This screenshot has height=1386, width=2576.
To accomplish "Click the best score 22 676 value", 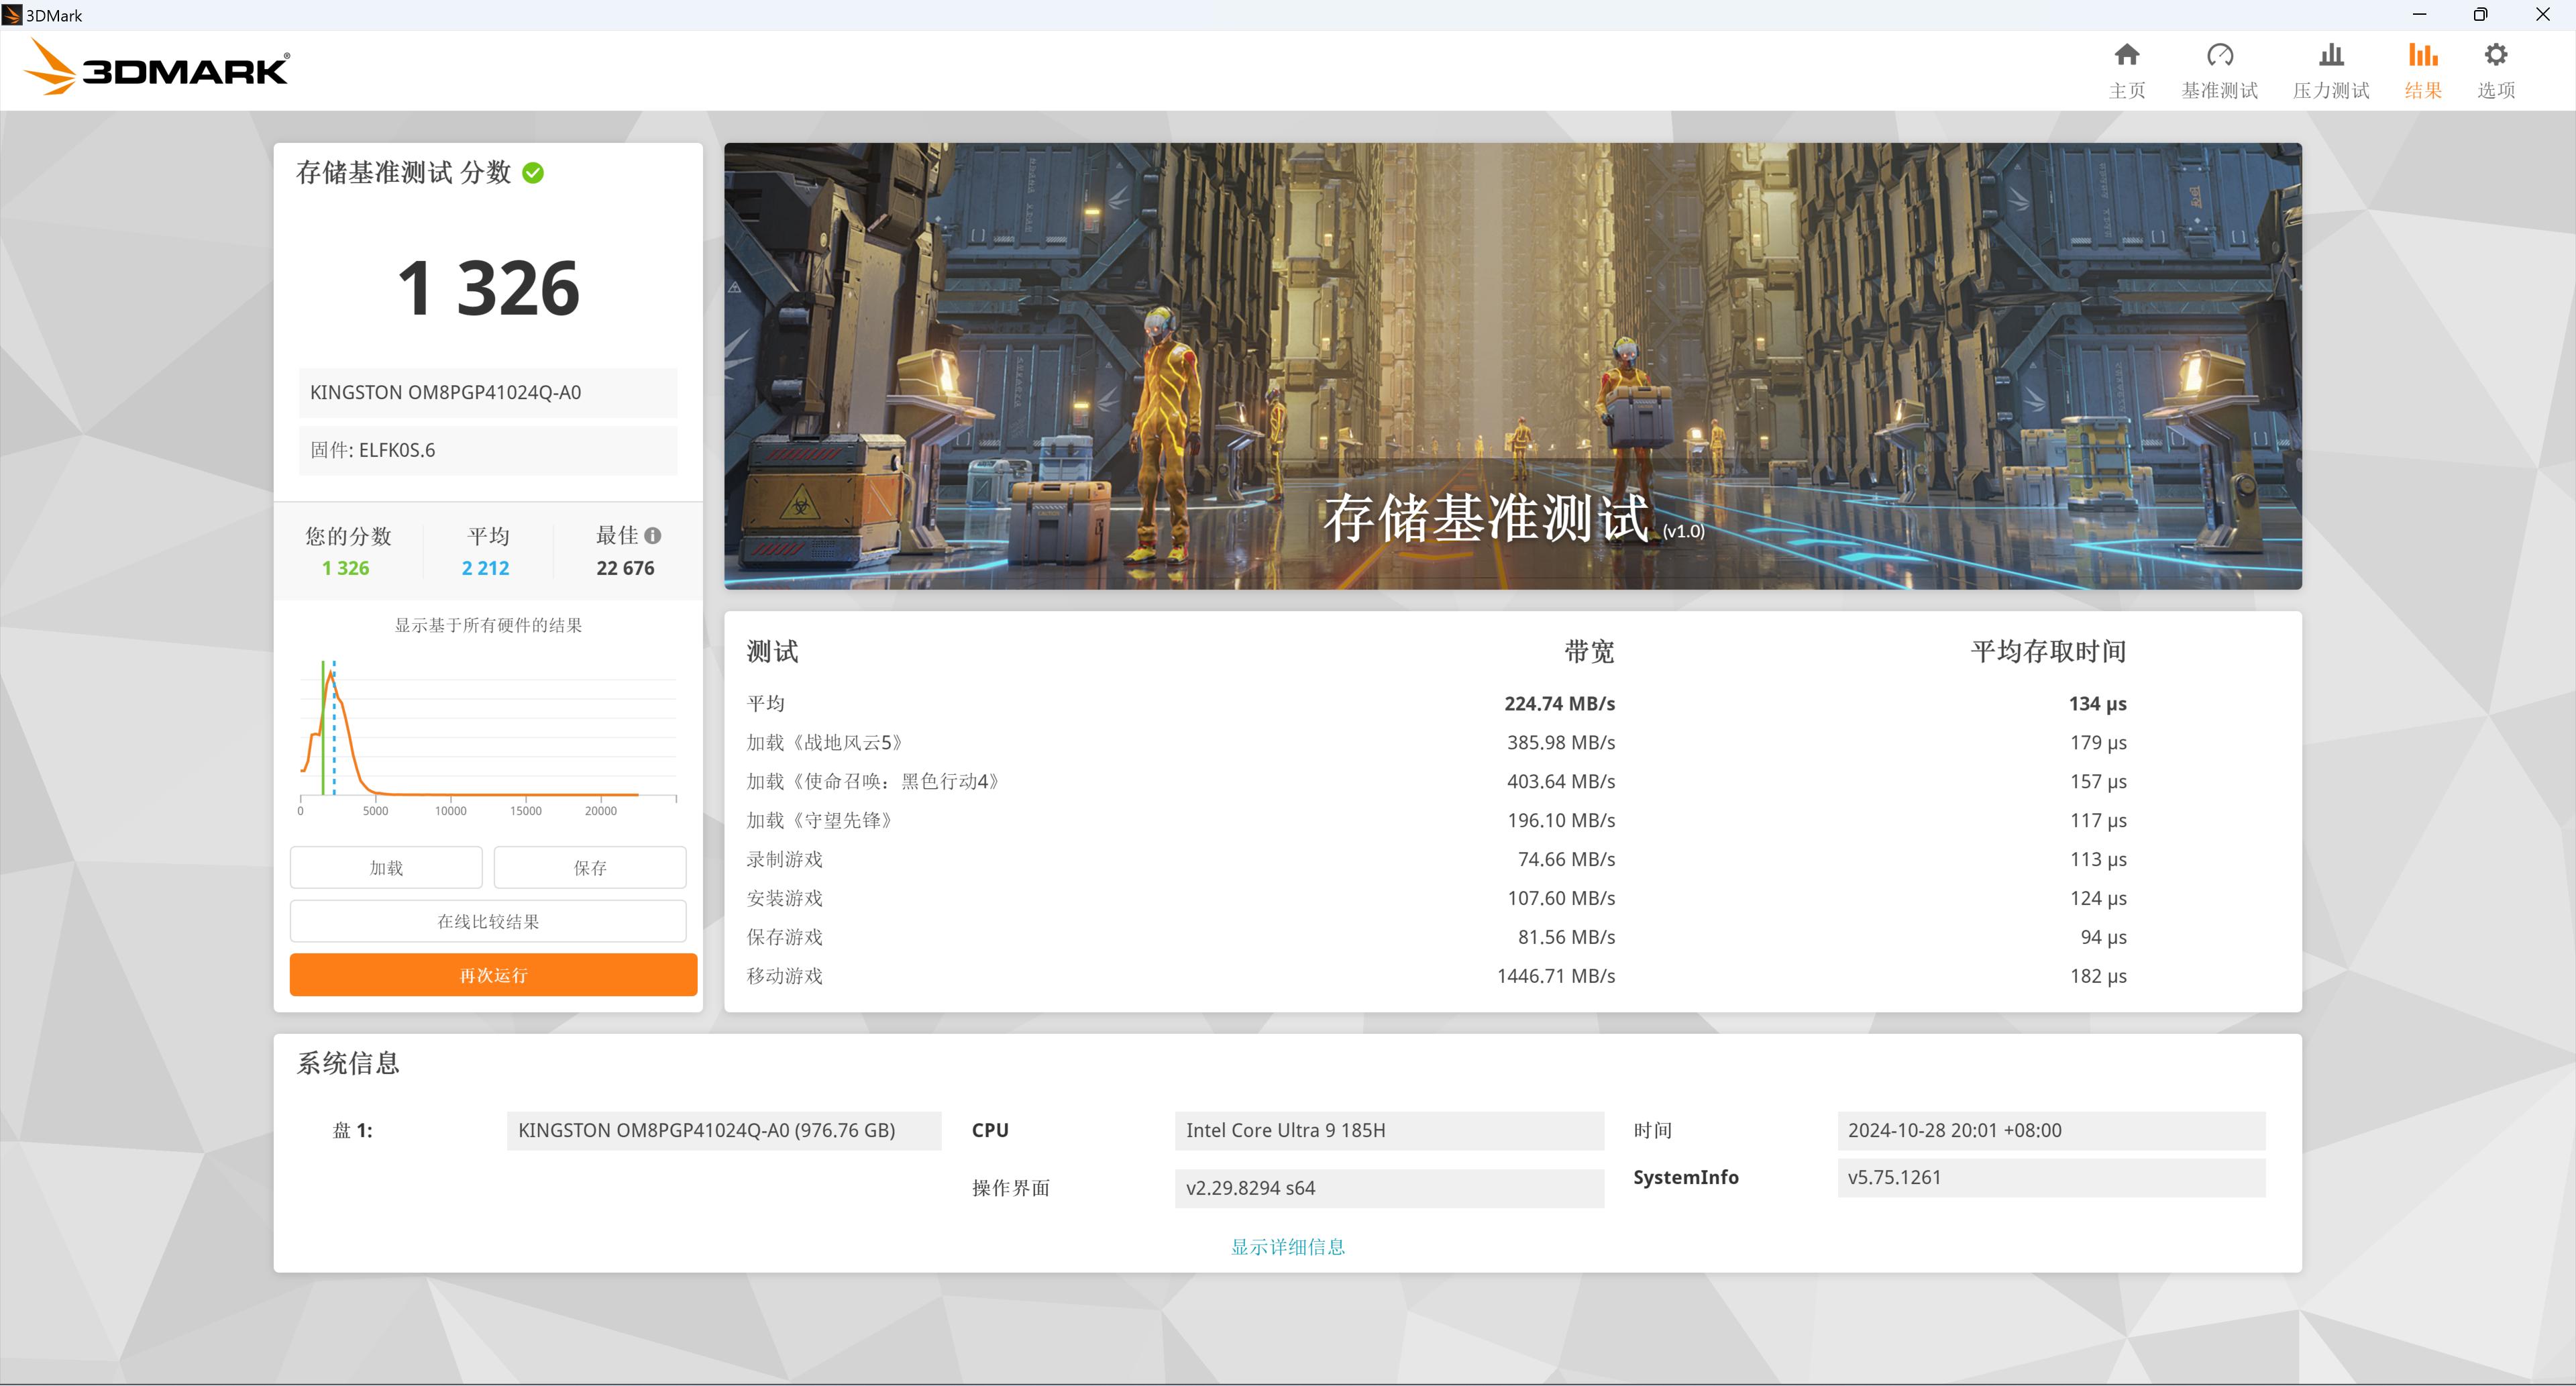I will click(x=625, y=568).
